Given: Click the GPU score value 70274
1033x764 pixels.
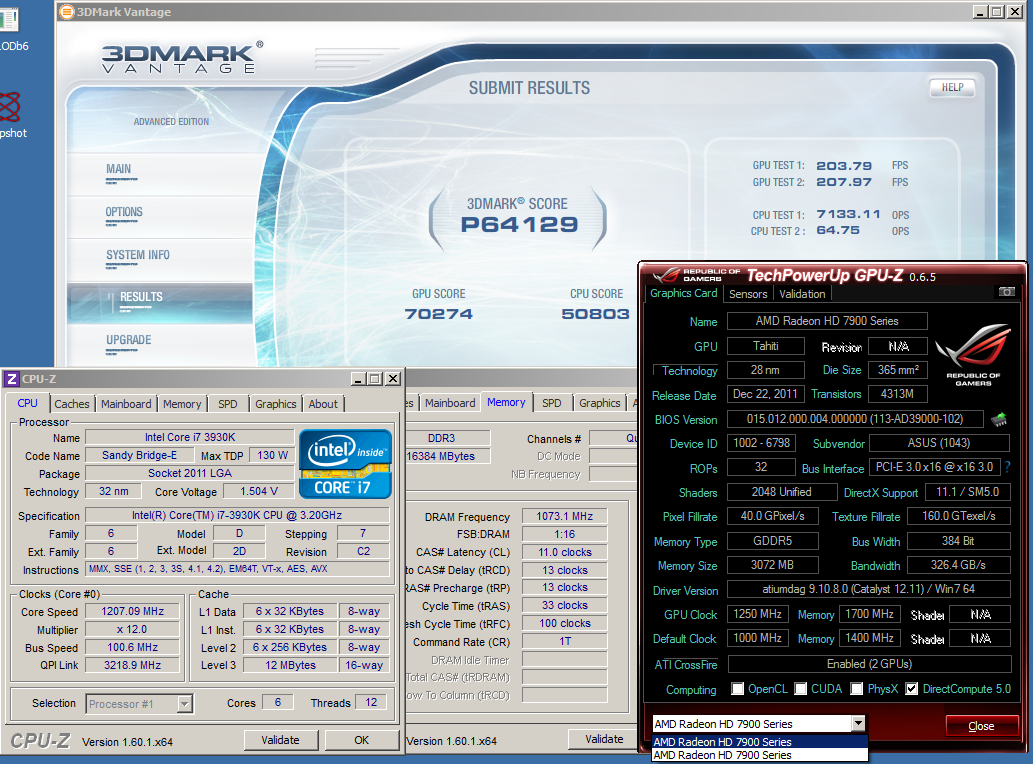Looking at the screenshot, I should tap(439, 314).
